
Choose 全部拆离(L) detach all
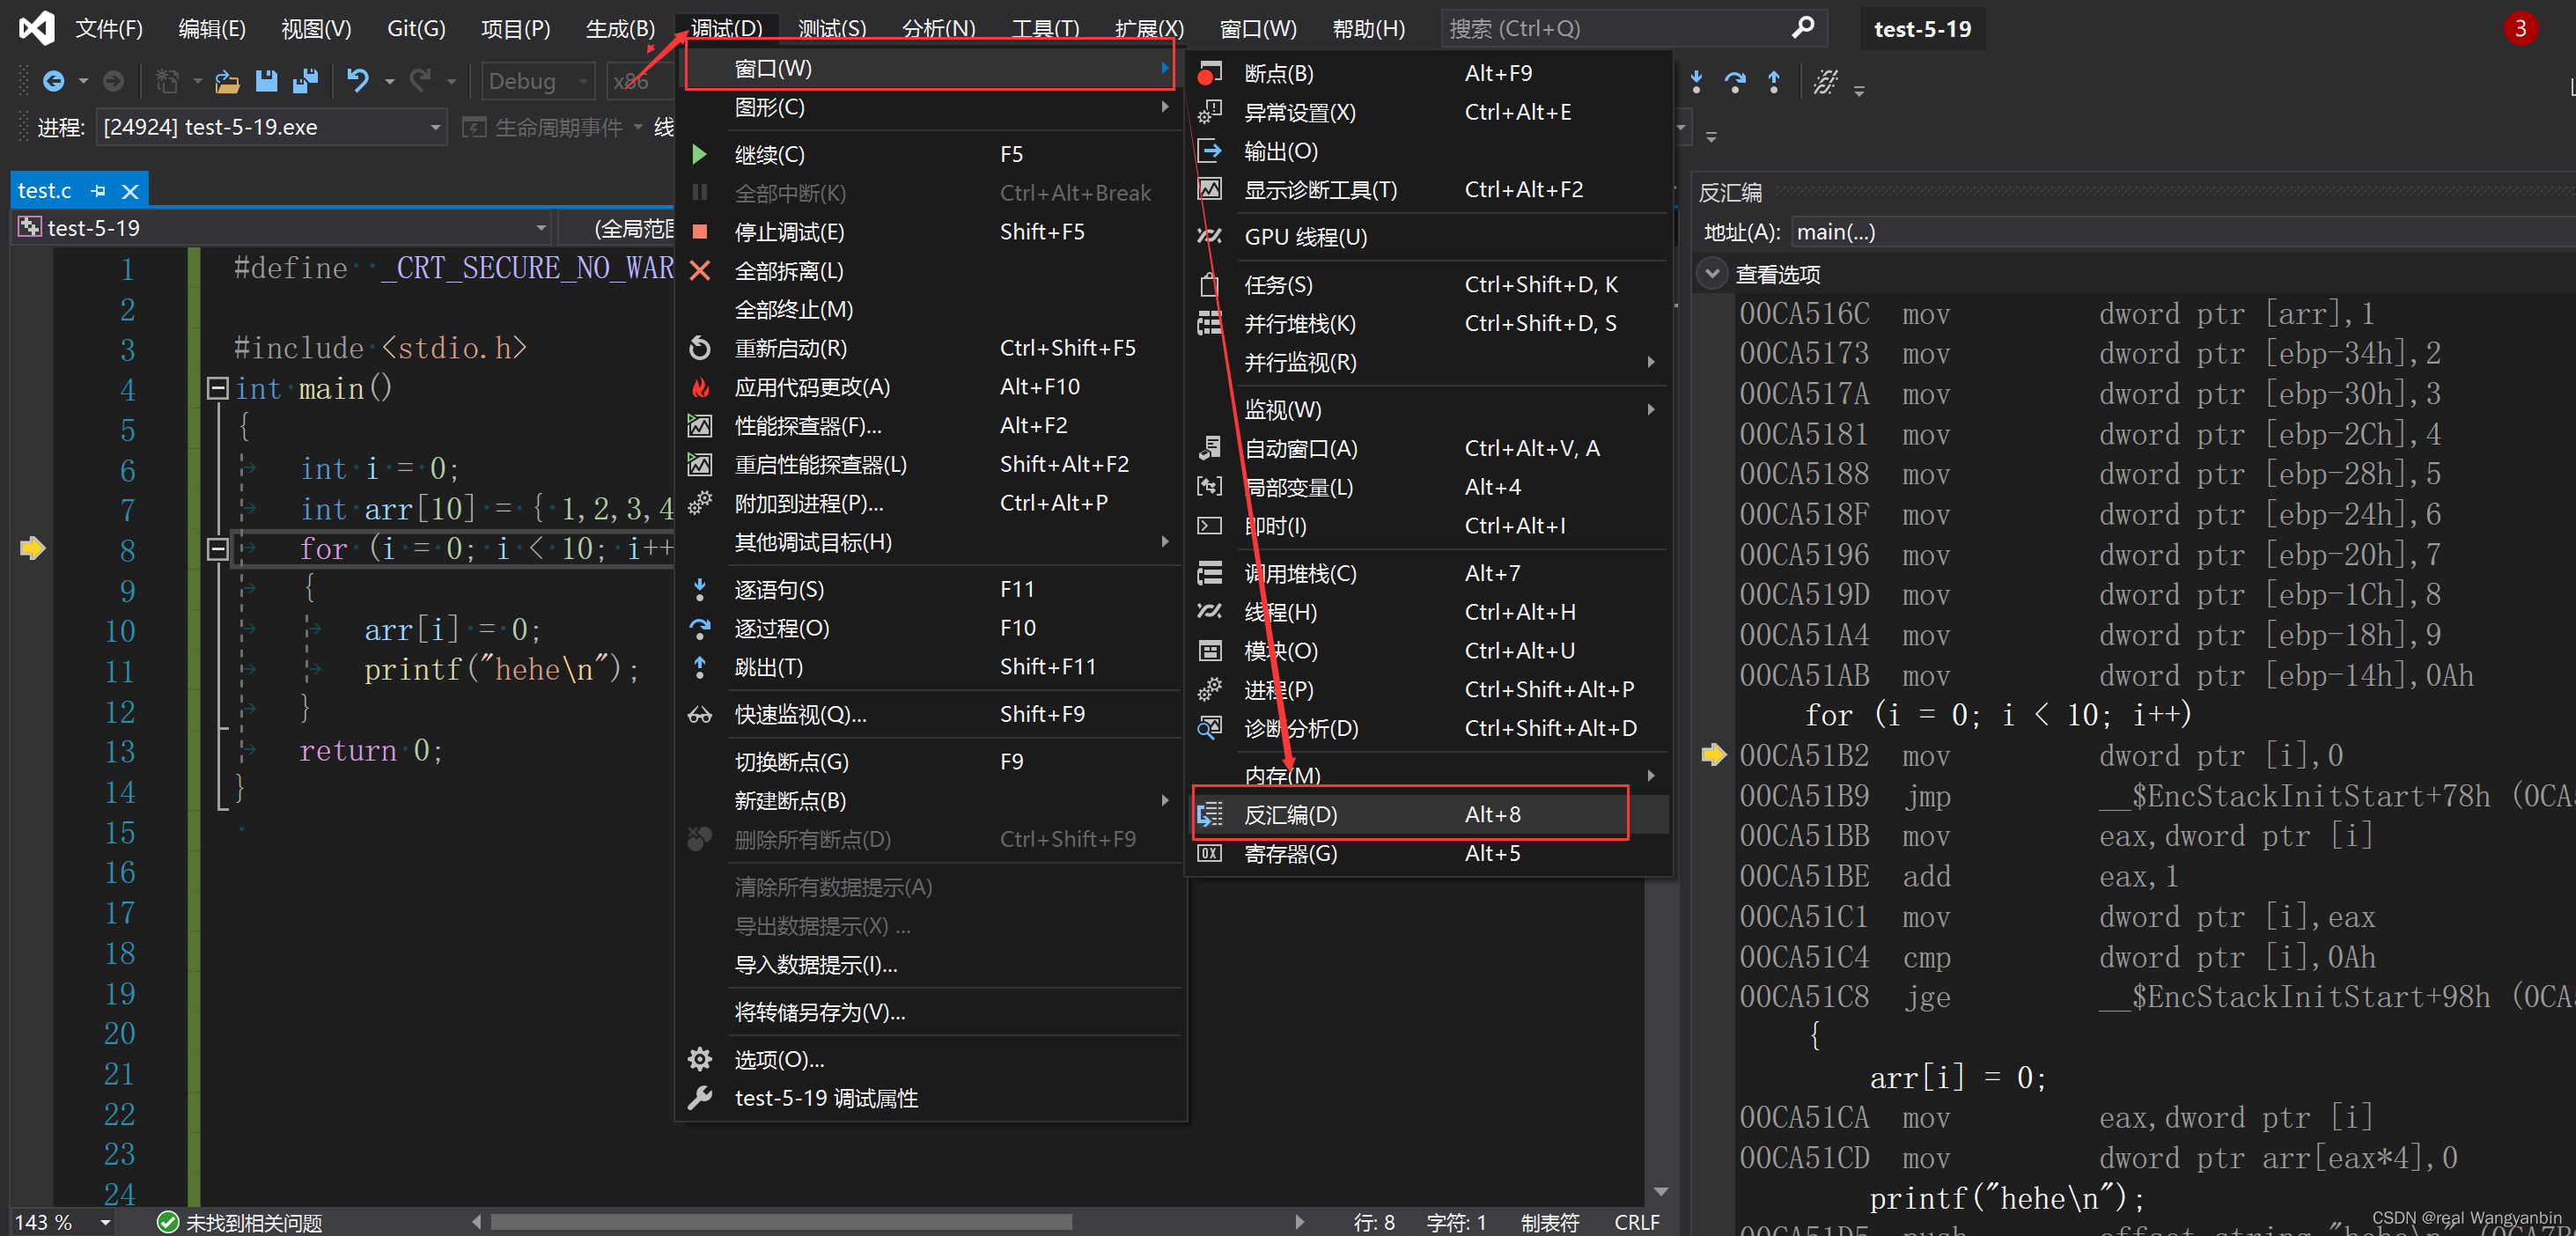[x=930, y=271]
